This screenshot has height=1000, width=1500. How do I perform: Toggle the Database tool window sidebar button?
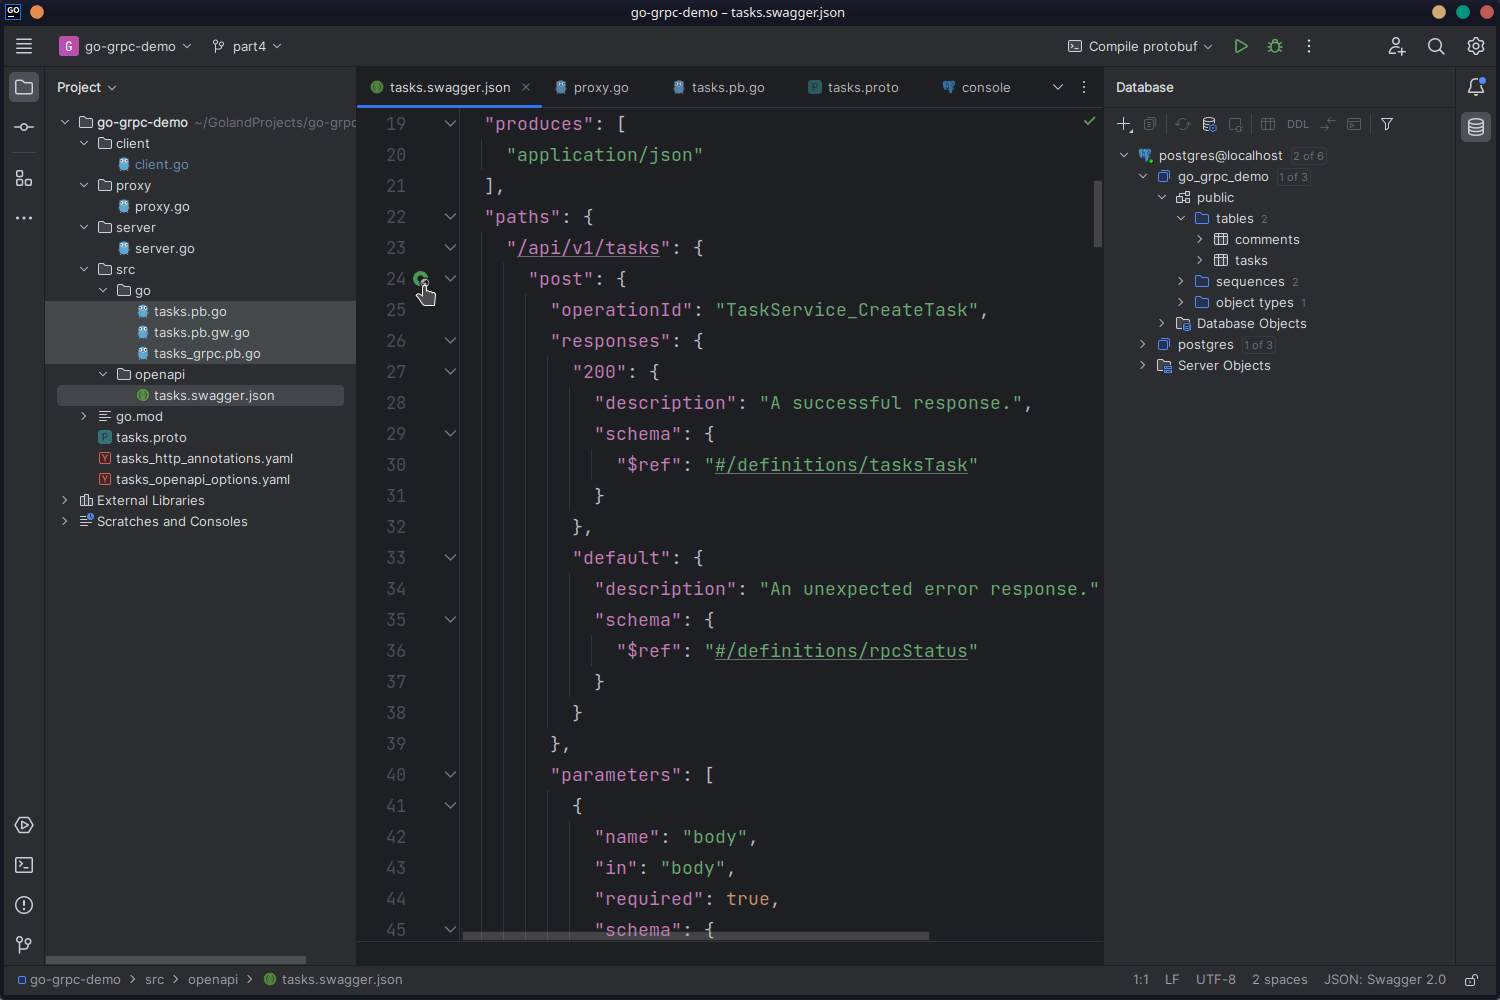(1476, 127)
